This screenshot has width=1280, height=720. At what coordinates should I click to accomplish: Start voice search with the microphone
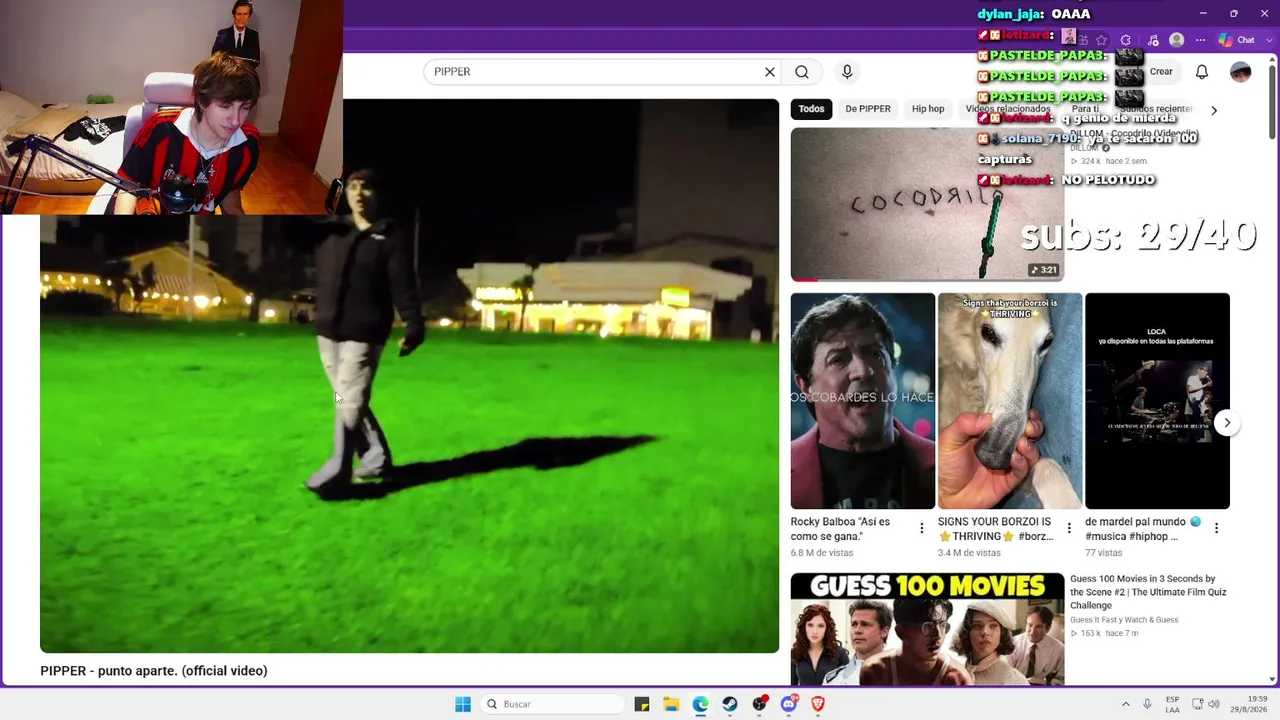(x=847, y=72)
